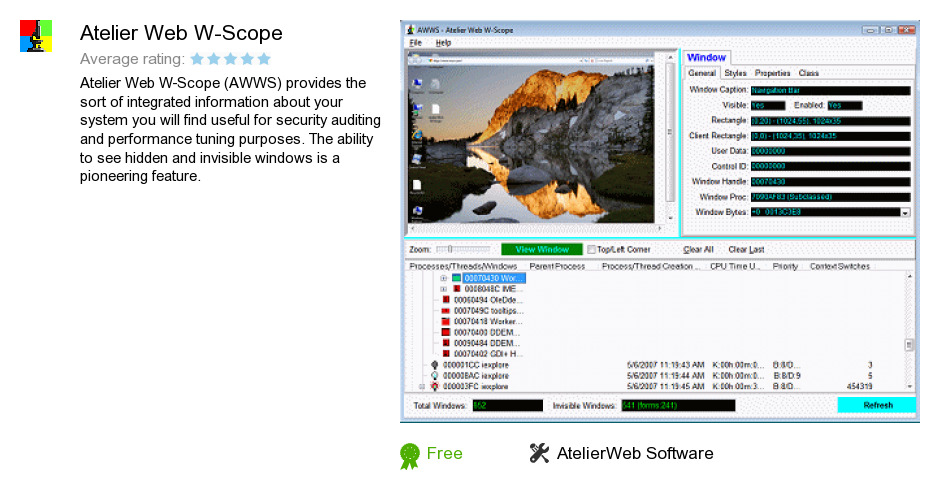Viewport: 940px width, 500px height.
Task: Click the cyan Refresh button
Action: (877, 405)
